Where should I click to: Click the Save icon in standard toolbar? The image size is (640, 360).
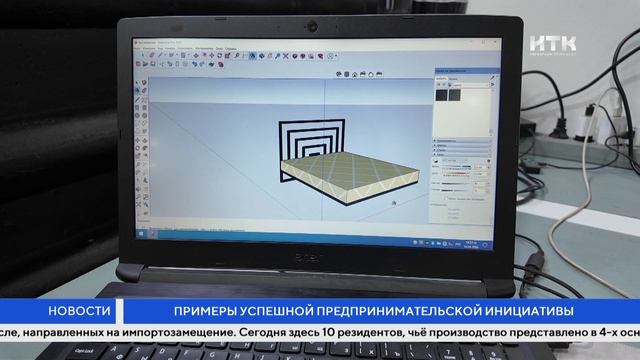click(153, 64)
